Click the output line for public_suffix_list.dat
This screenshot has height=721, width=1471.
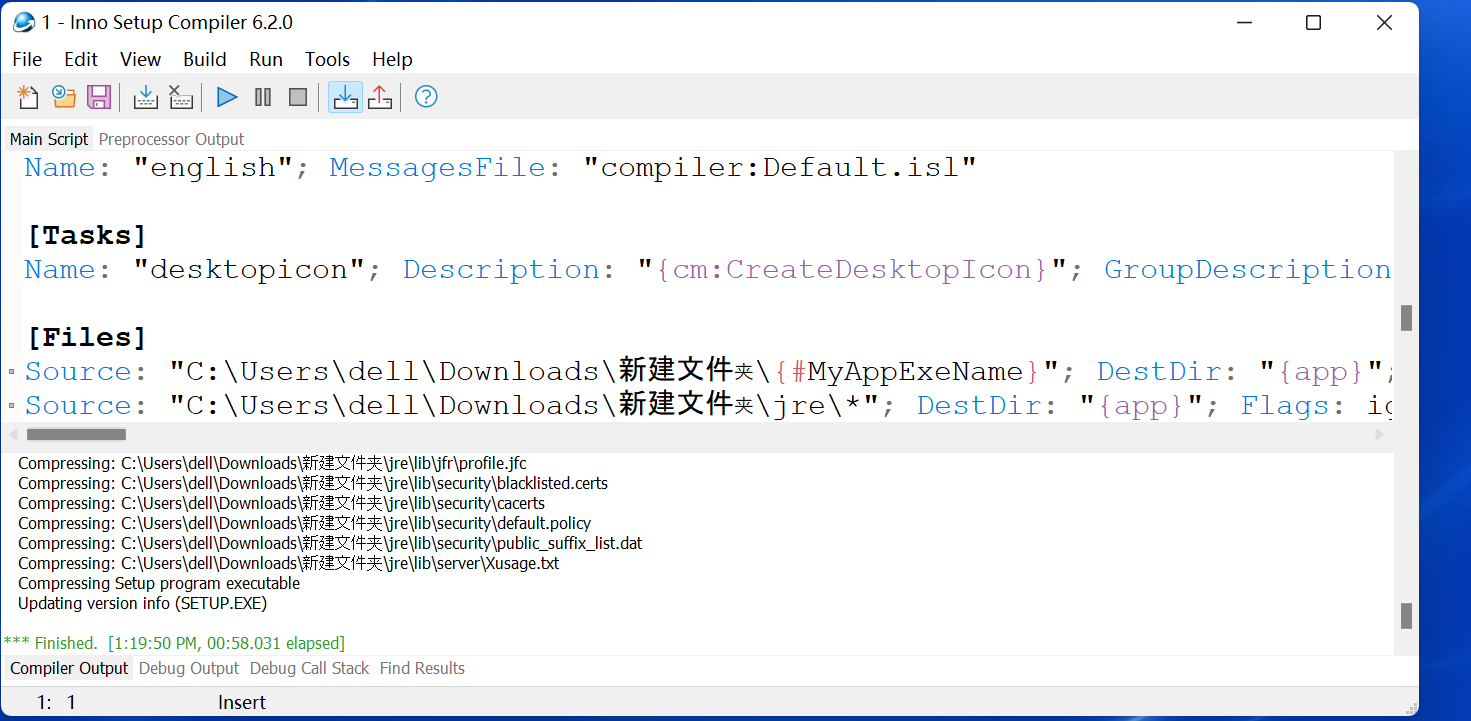click(330, 543)
